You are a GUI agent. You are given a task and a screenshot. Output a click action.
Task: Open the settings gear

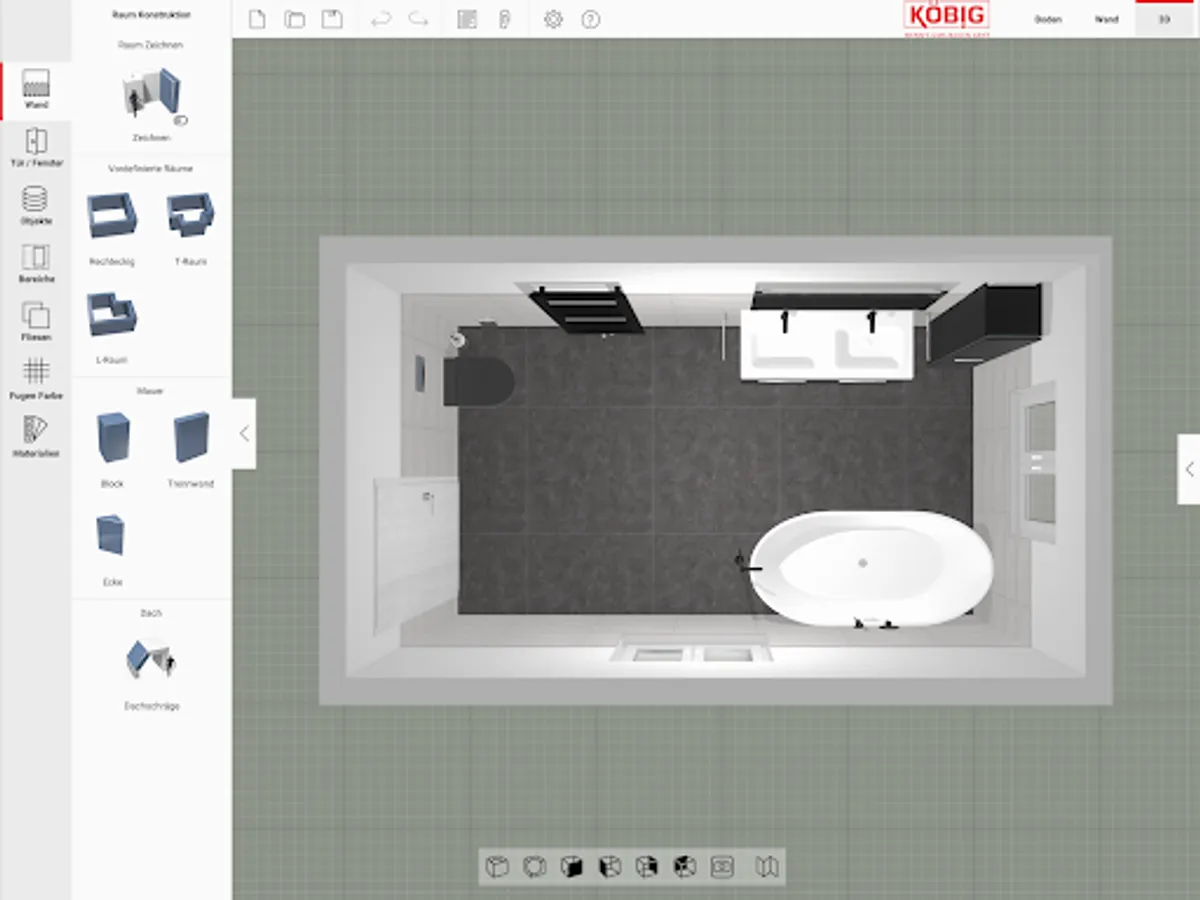tap(553, 19)
